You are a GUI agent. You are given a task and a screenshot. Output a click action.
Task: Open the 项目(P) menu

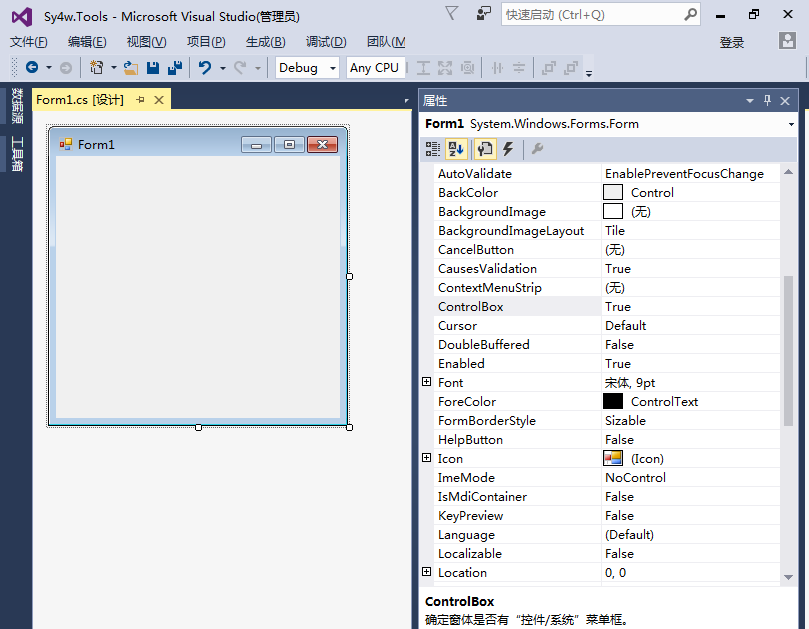coord(206,42)
